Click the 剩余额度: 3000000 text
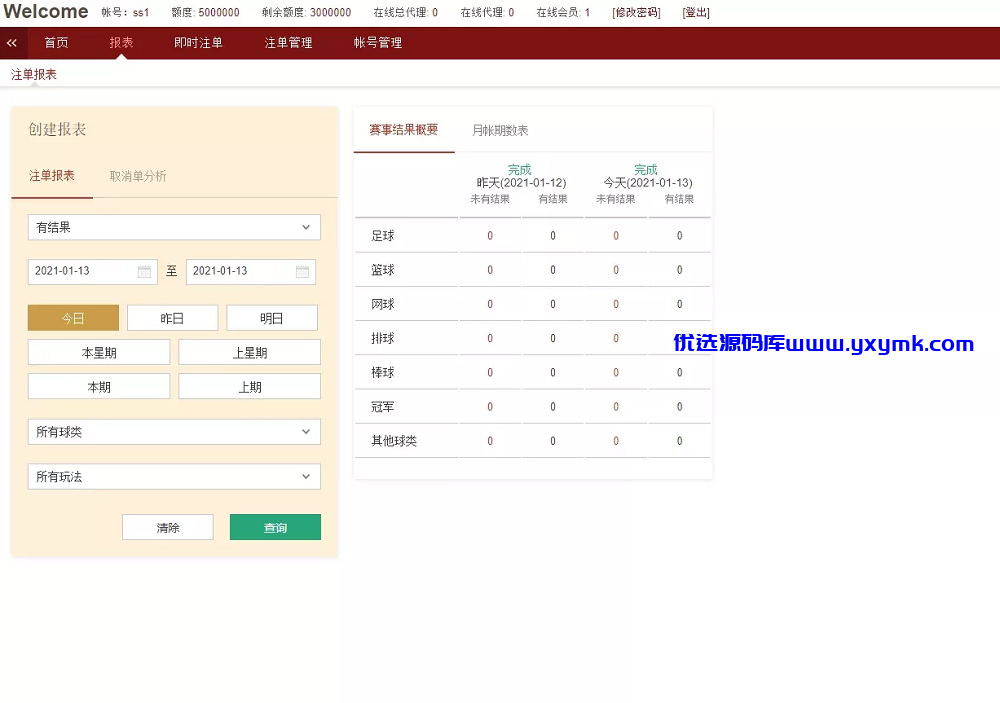The height and width of the screenshot is (703, 1000). coord(306,12)
